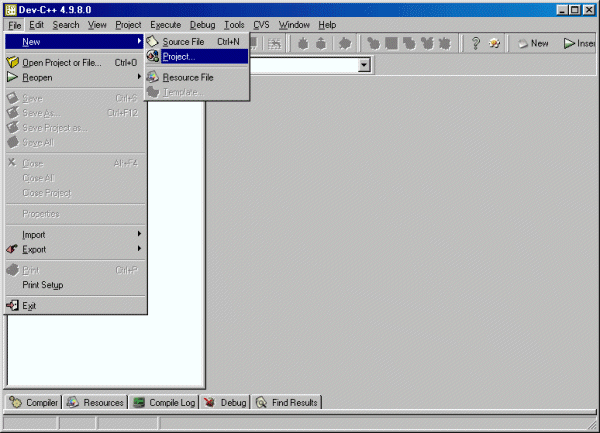The width and height of the screenshot is (600, 433).
Task: Expand the Import submenu
Action: click(x=75, y=234)
